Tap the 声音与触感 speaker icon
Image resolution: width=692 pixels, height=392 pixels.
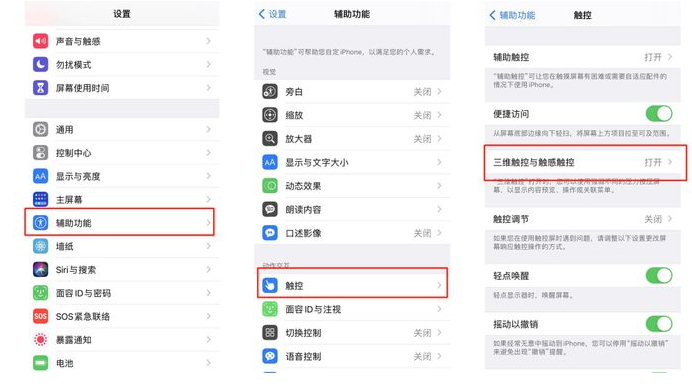tap(41, 41)
